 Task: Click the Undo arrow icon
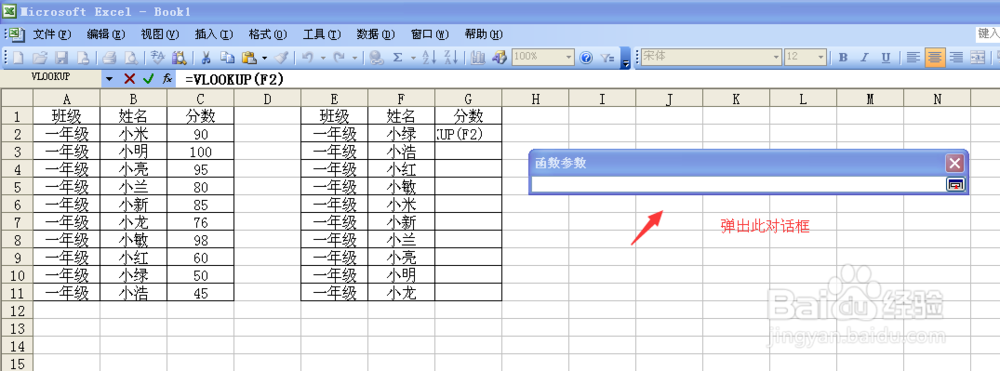point(308,57)
